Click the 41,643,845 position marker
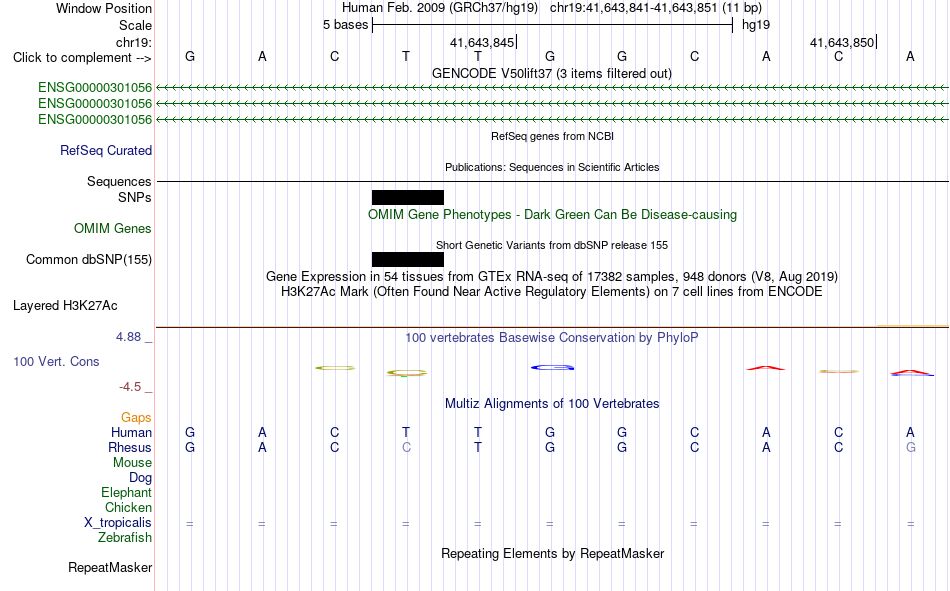The width and height of the screenshot is (950, 591). click(x=482, y=42)
